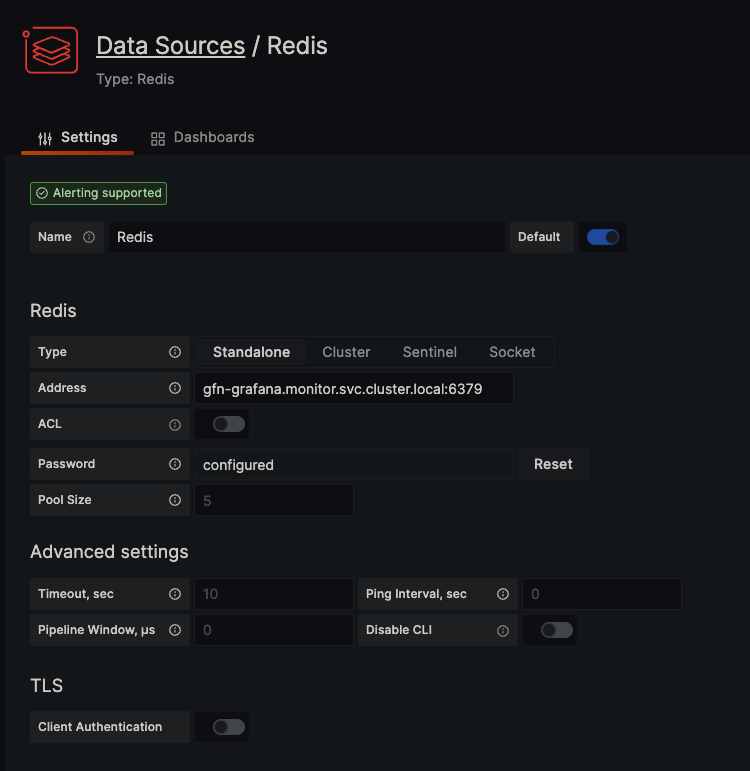Select Standalone Redis type

pyautogui.click(x=251, y=352)
